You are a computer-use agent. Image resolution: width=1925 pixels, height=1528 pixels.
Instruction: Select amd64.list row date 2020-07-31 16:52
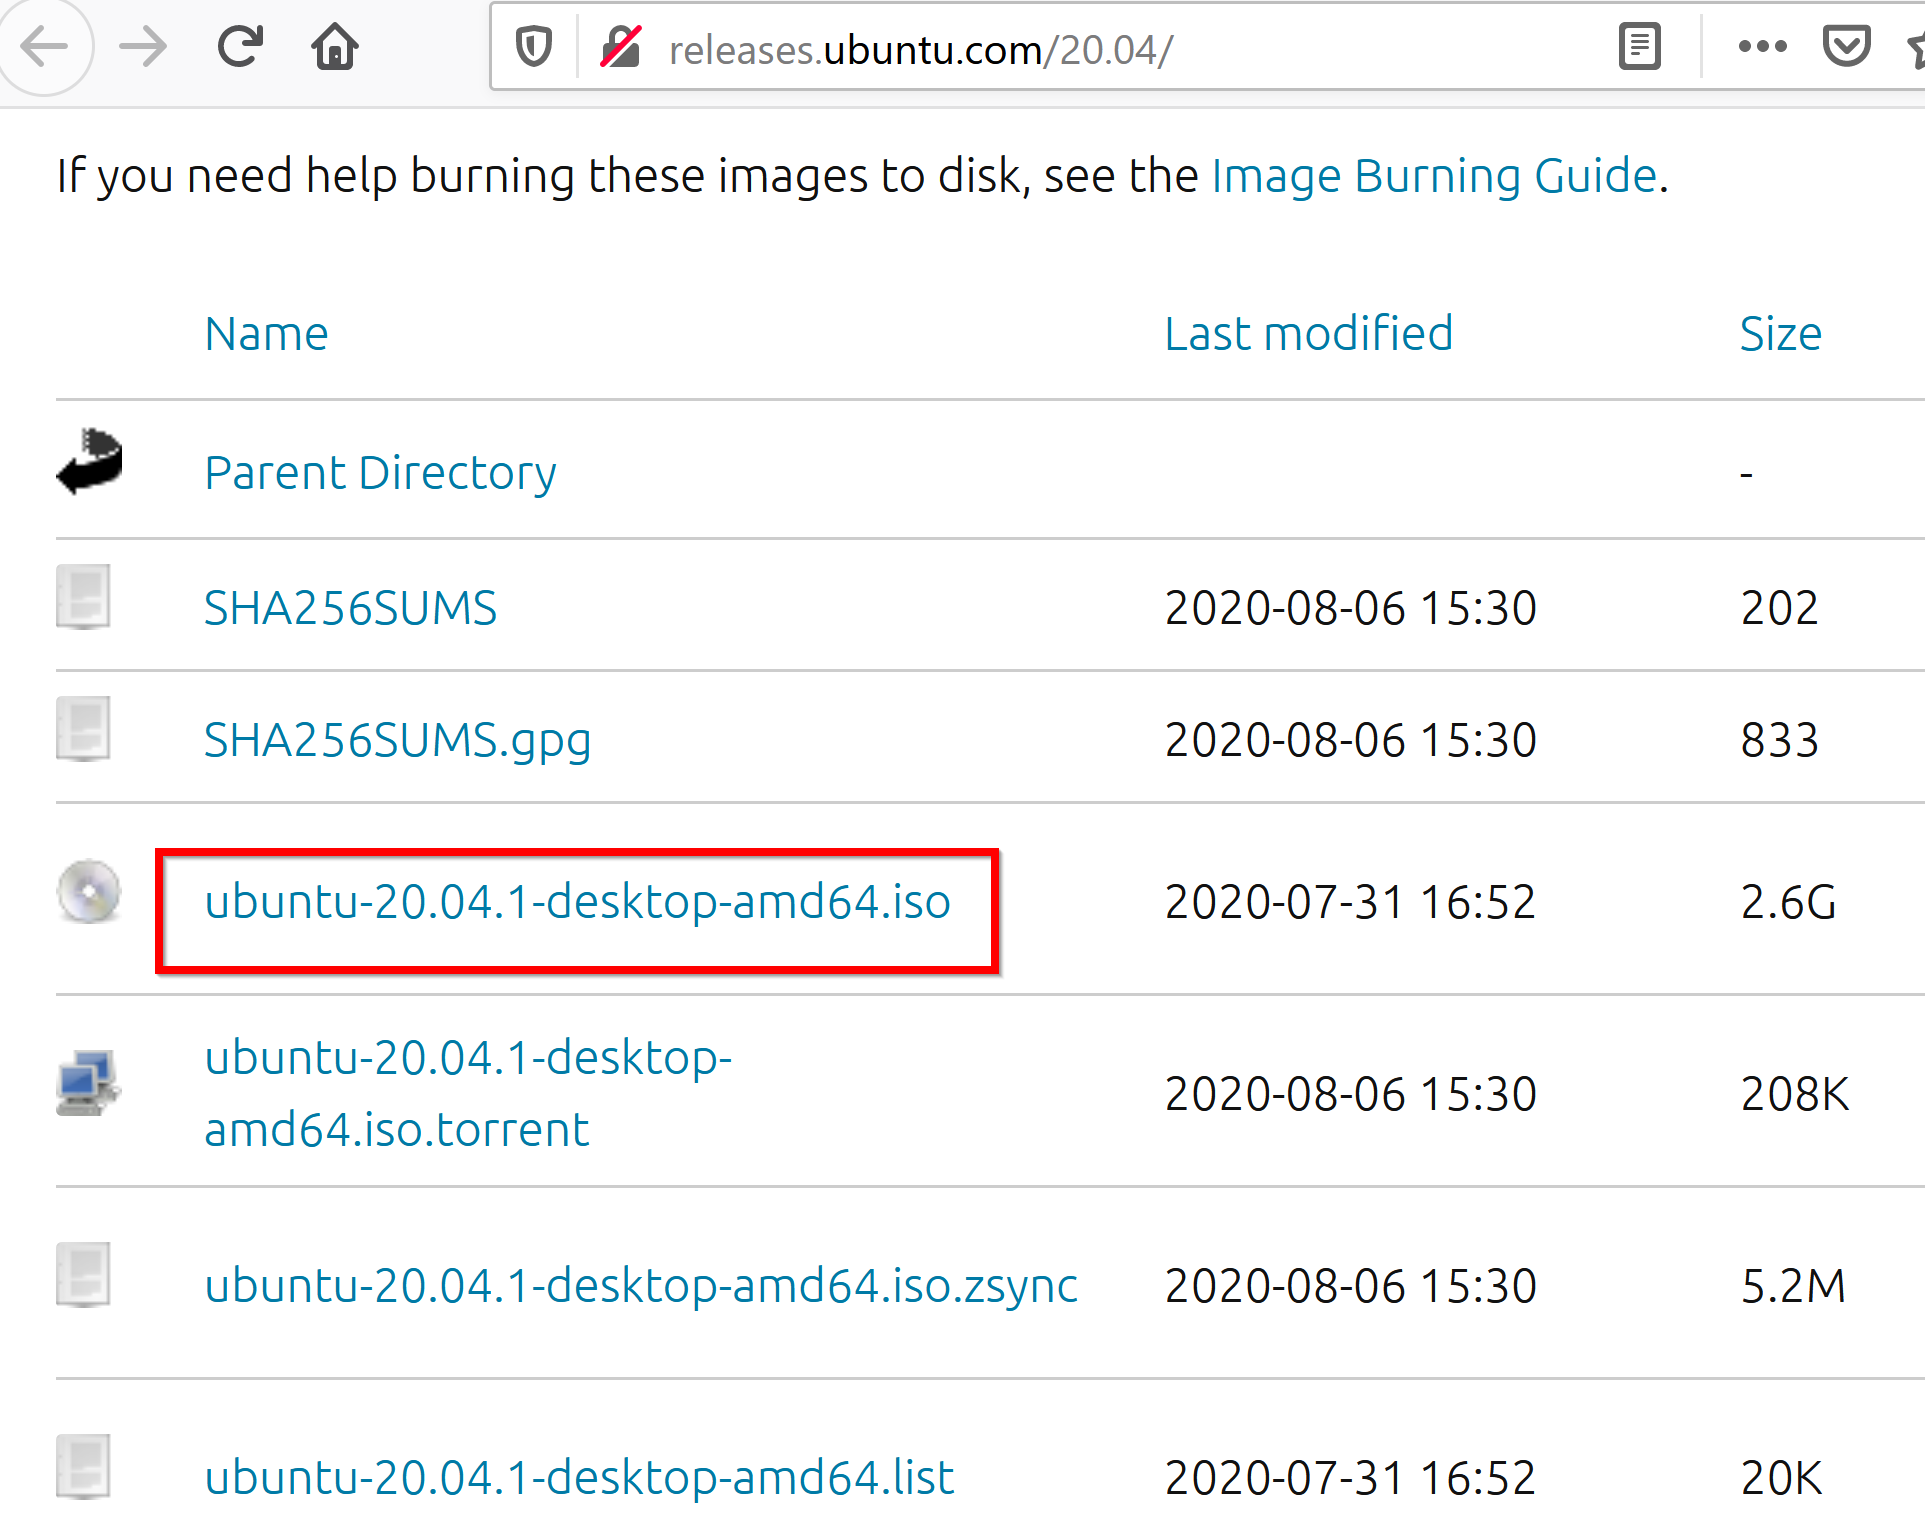(x=1350, y=1478)
